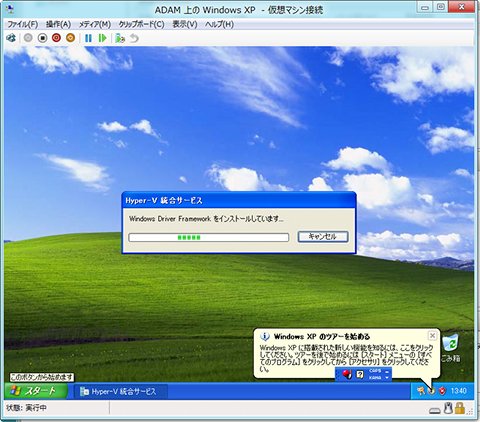Screen dimensions: 480x422
Task: Click the grey Start VM toolbar icon
Action: [28, 38]
